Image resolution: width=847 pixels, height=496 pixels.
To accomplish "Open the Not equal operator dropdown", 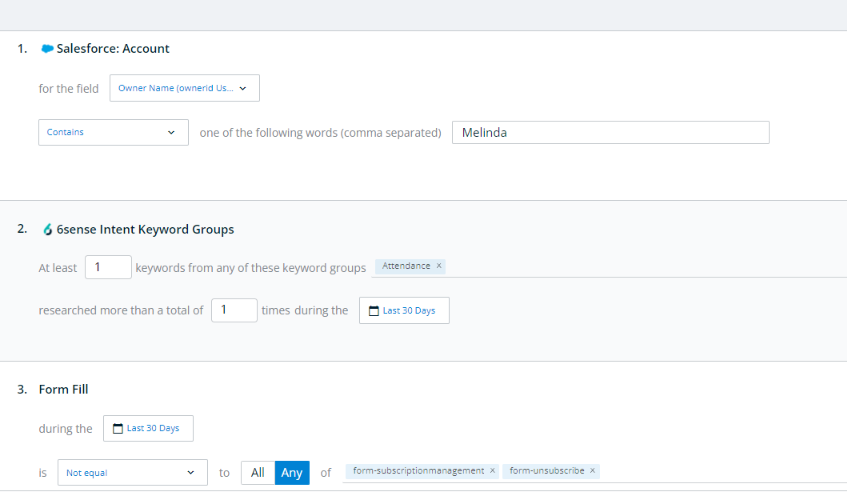I will [x=132, y=473].
